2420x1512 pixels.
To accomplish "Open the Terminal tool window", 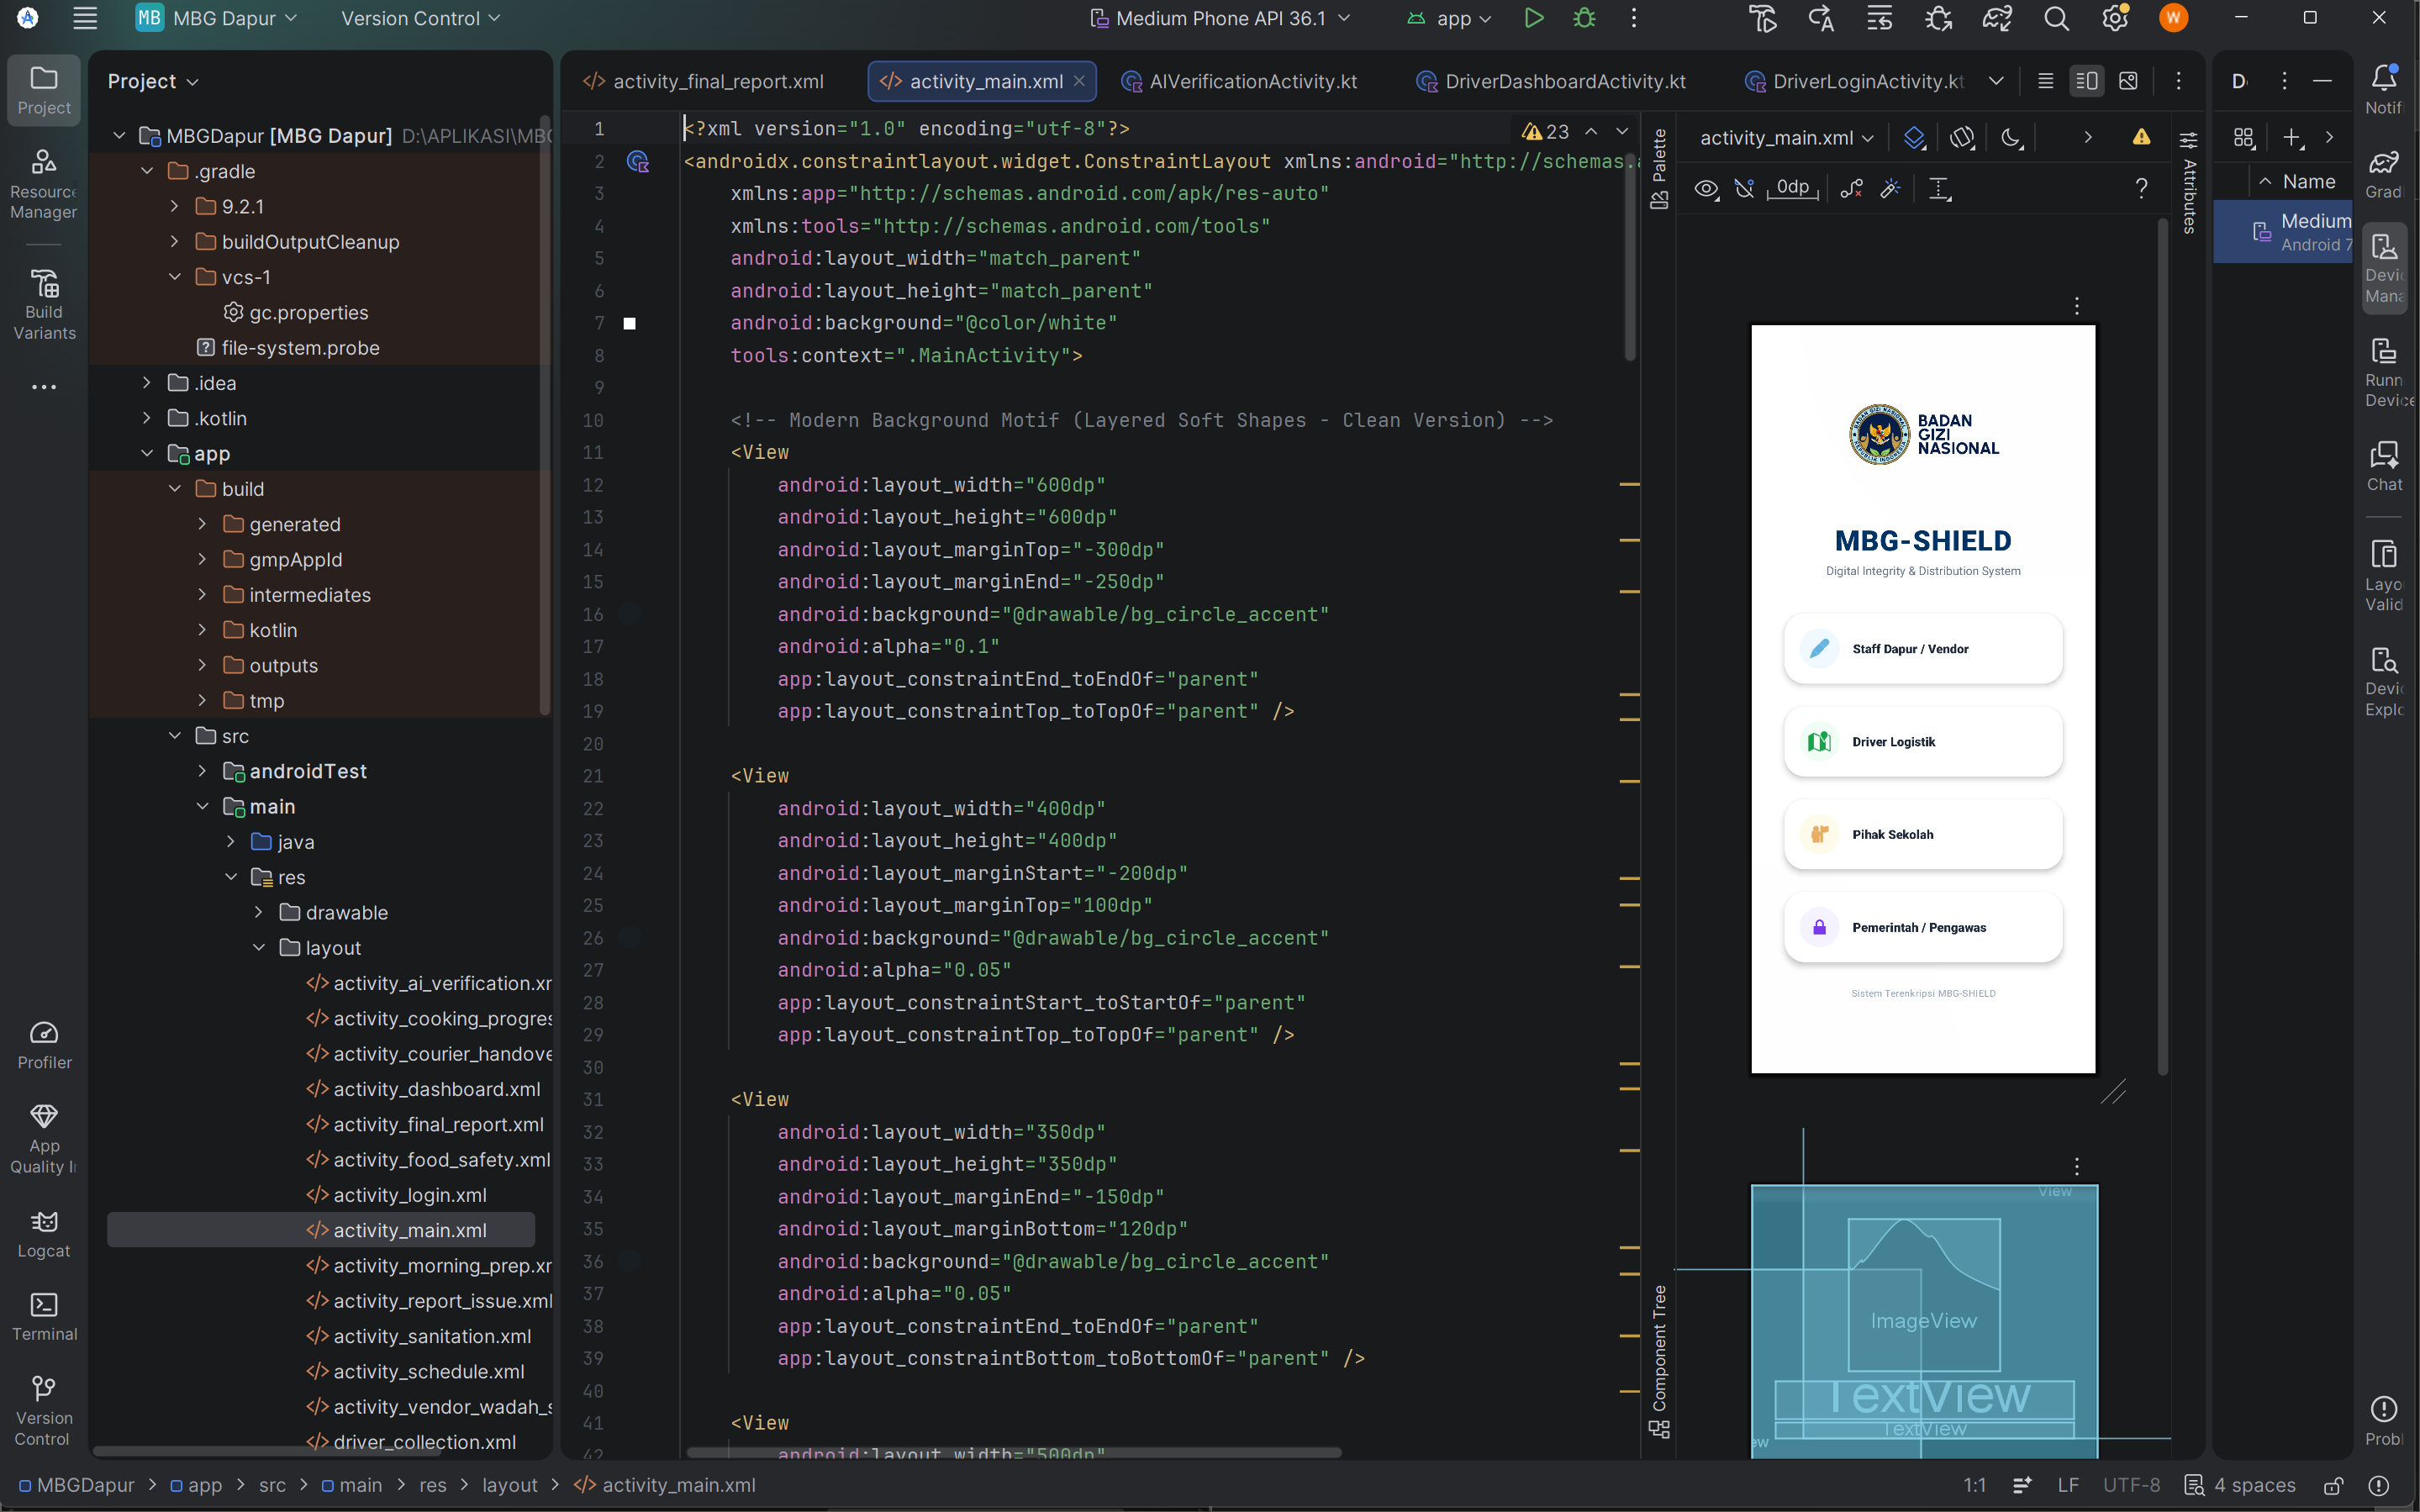I will [x=44, y=1317].
